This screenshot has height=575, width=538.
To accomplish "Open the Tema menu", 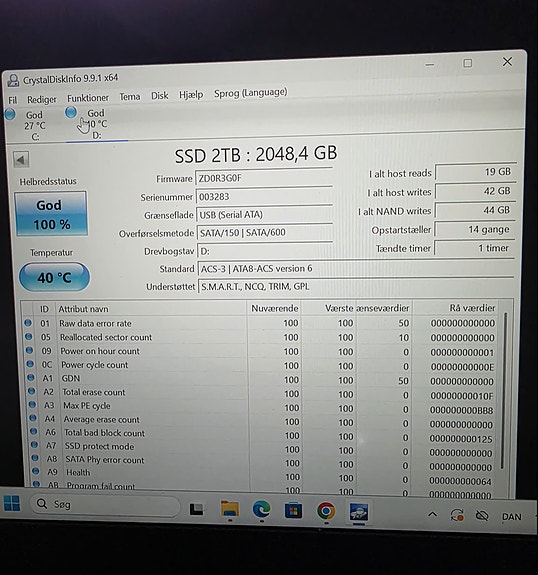I will (130, 97).
